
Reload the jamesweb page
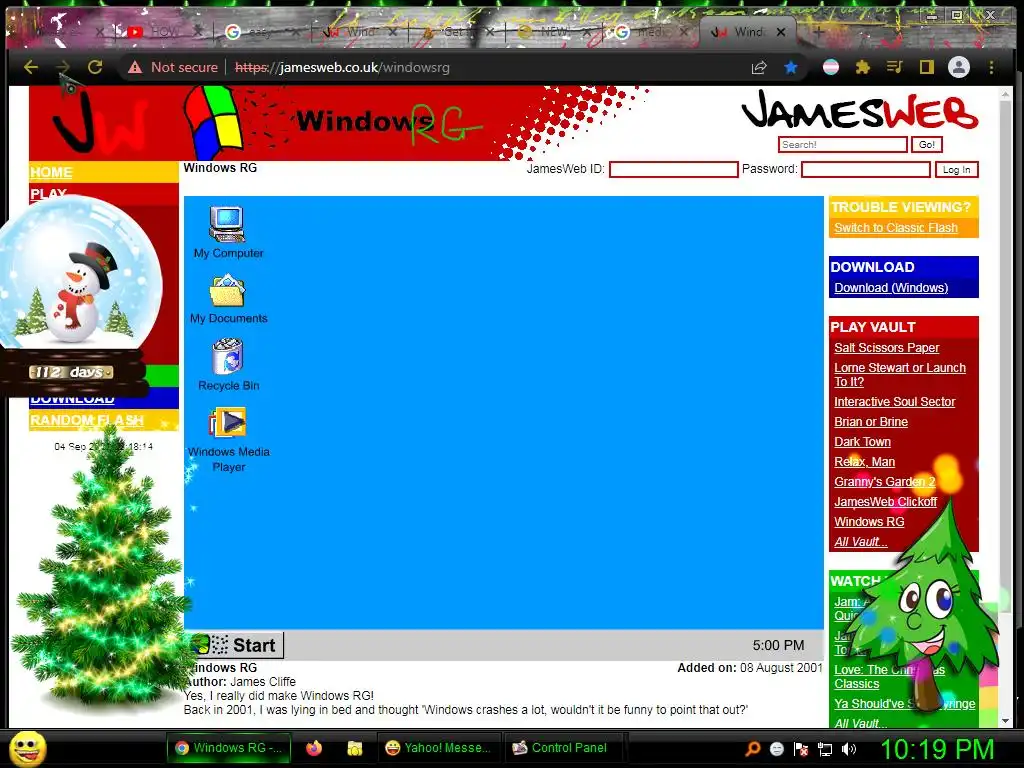(x=95, y=67)
